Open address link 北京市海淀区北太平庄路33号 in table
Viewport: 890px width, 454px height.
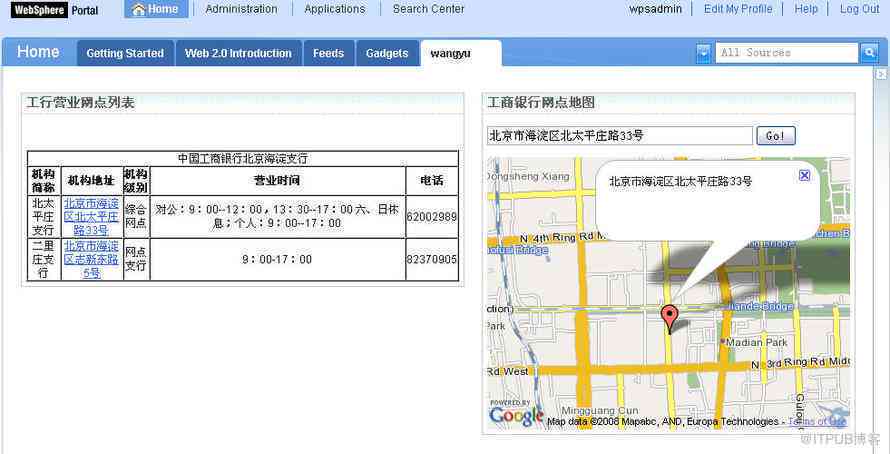point(92,217)
